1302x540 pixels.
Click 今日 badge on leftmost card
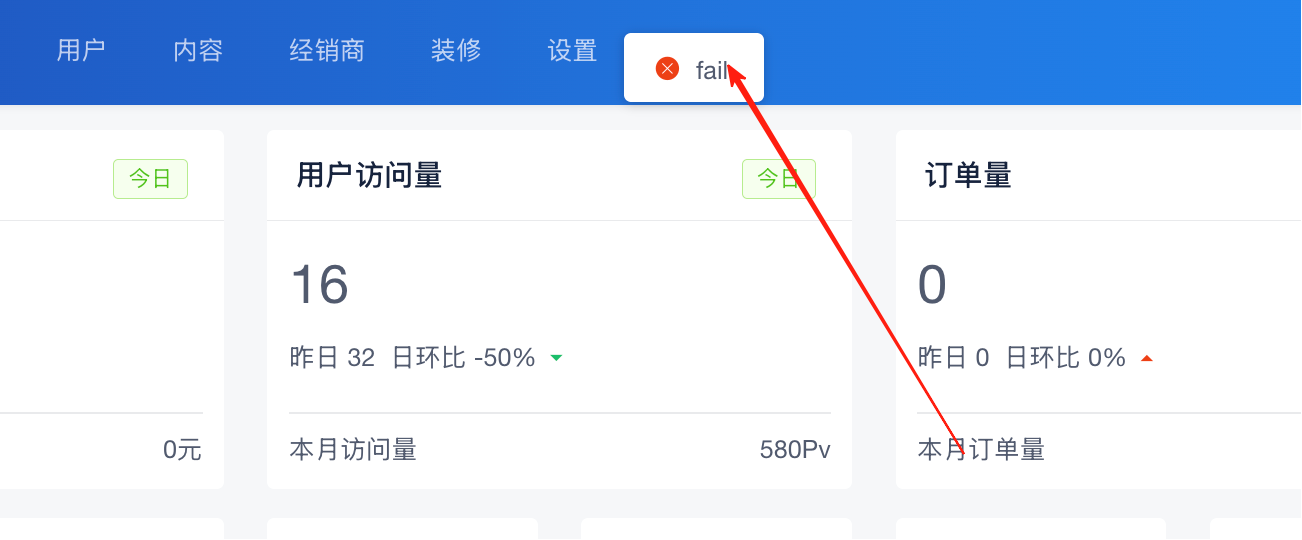[x=150, y=179]
